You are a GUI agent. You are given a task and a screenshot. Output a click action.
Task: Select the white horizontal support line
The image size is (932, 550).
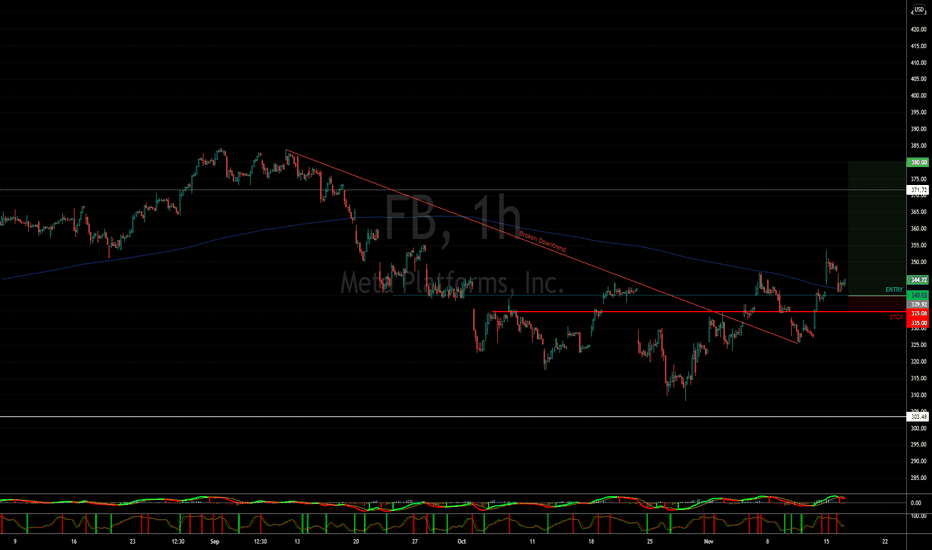[453, 416]
